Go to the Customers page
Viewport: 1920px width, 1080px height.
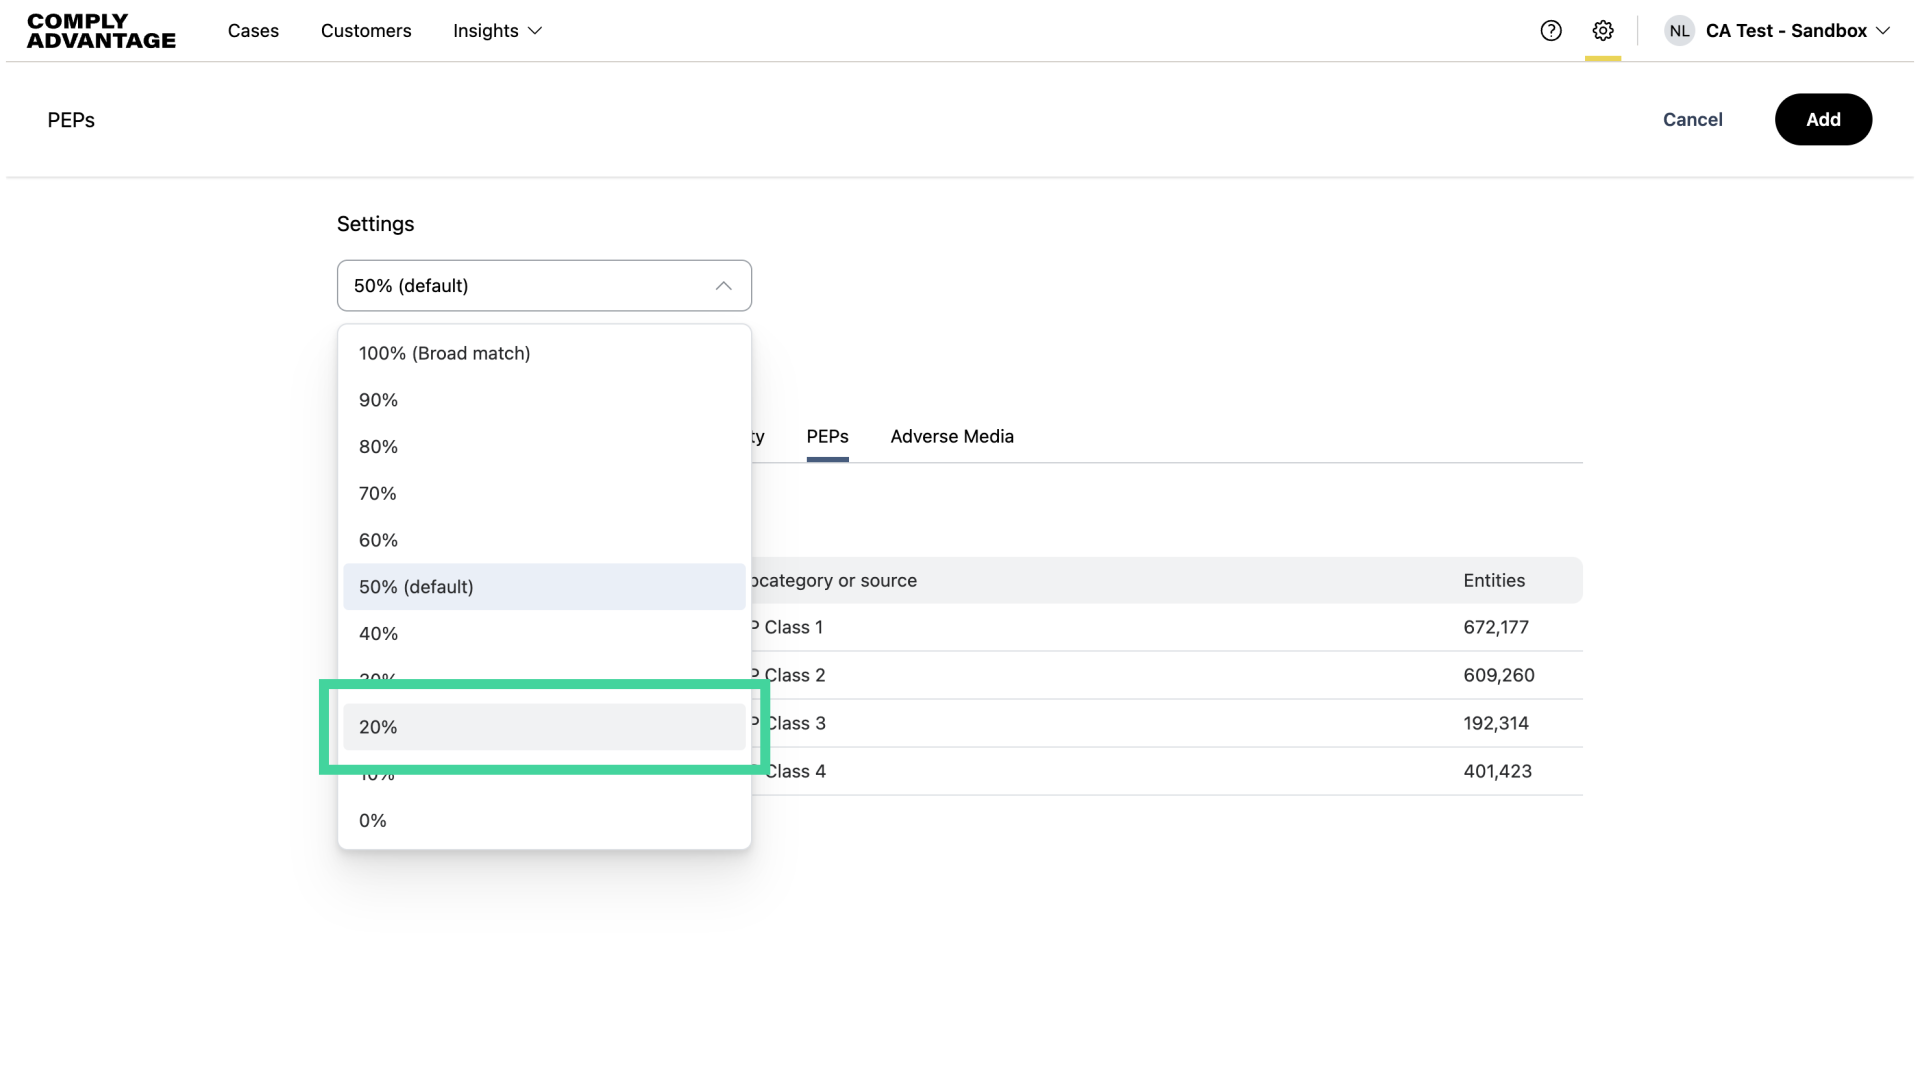point(366,31)
